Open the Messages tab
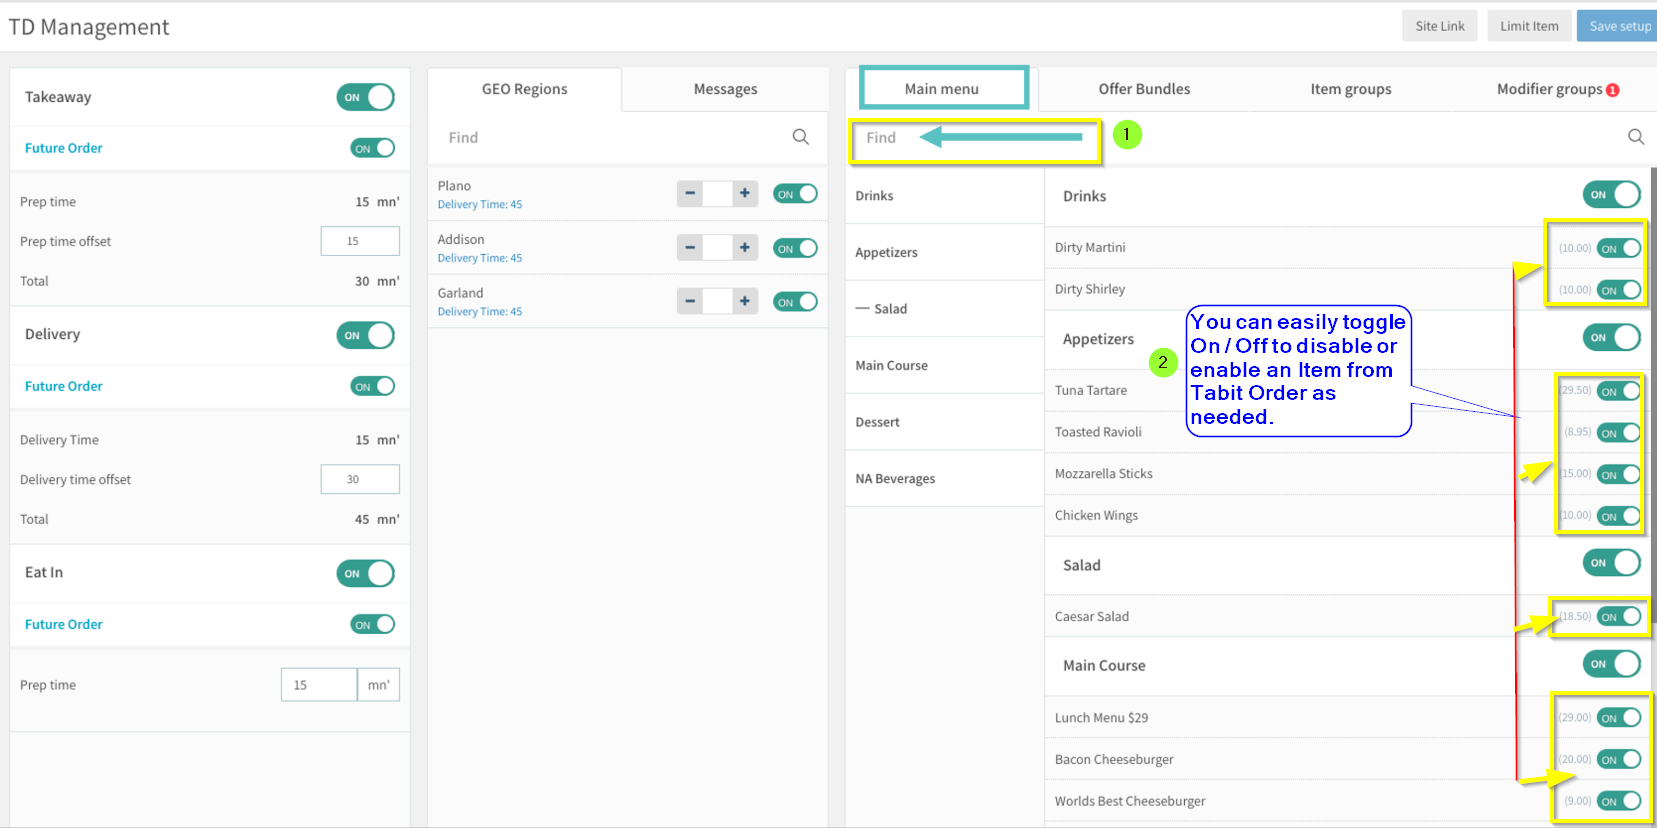The height and width of the screenshot is (828, 1657). coord(725,89)
